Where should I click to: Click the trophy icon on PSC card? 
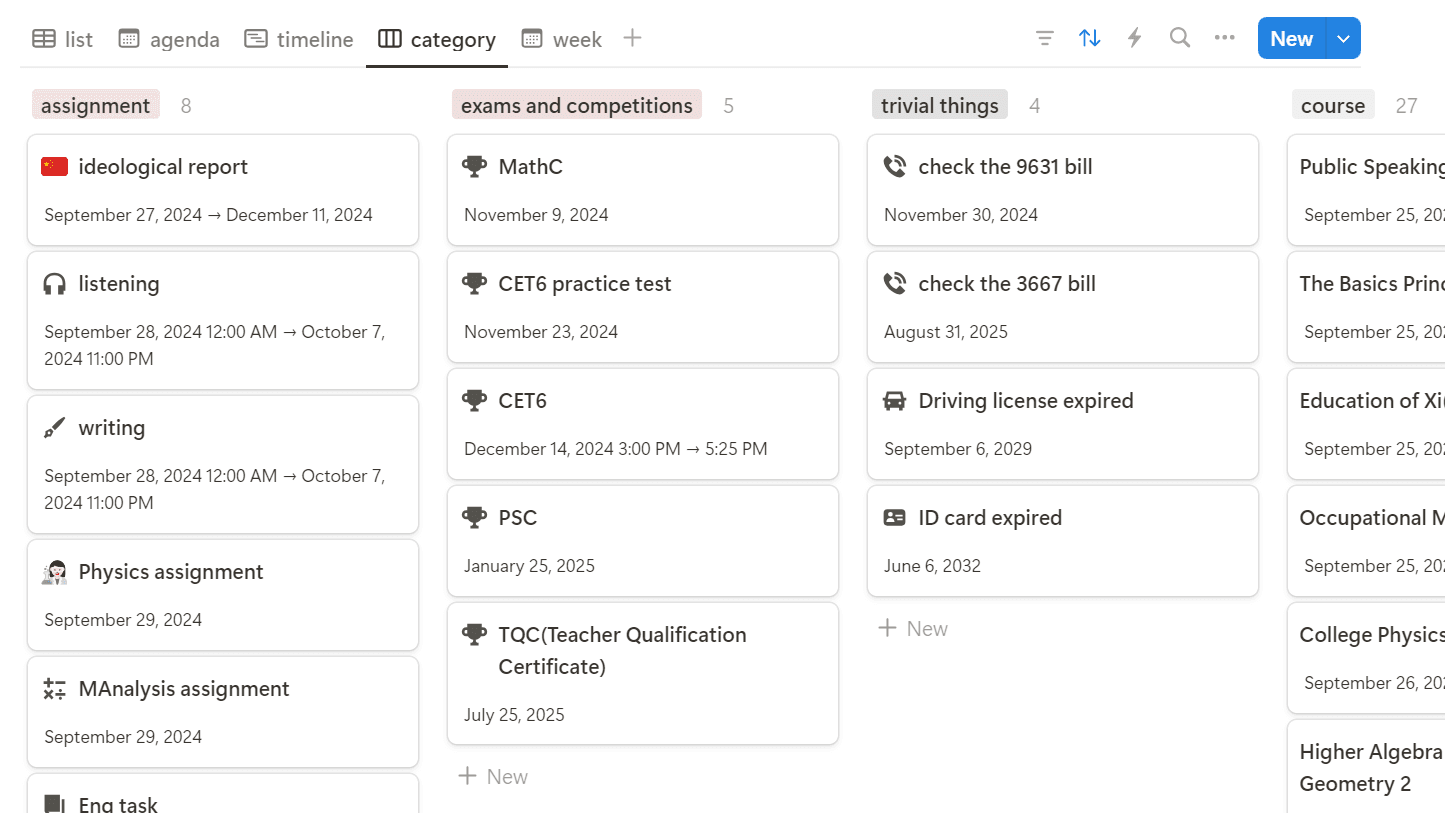point(475,518)
